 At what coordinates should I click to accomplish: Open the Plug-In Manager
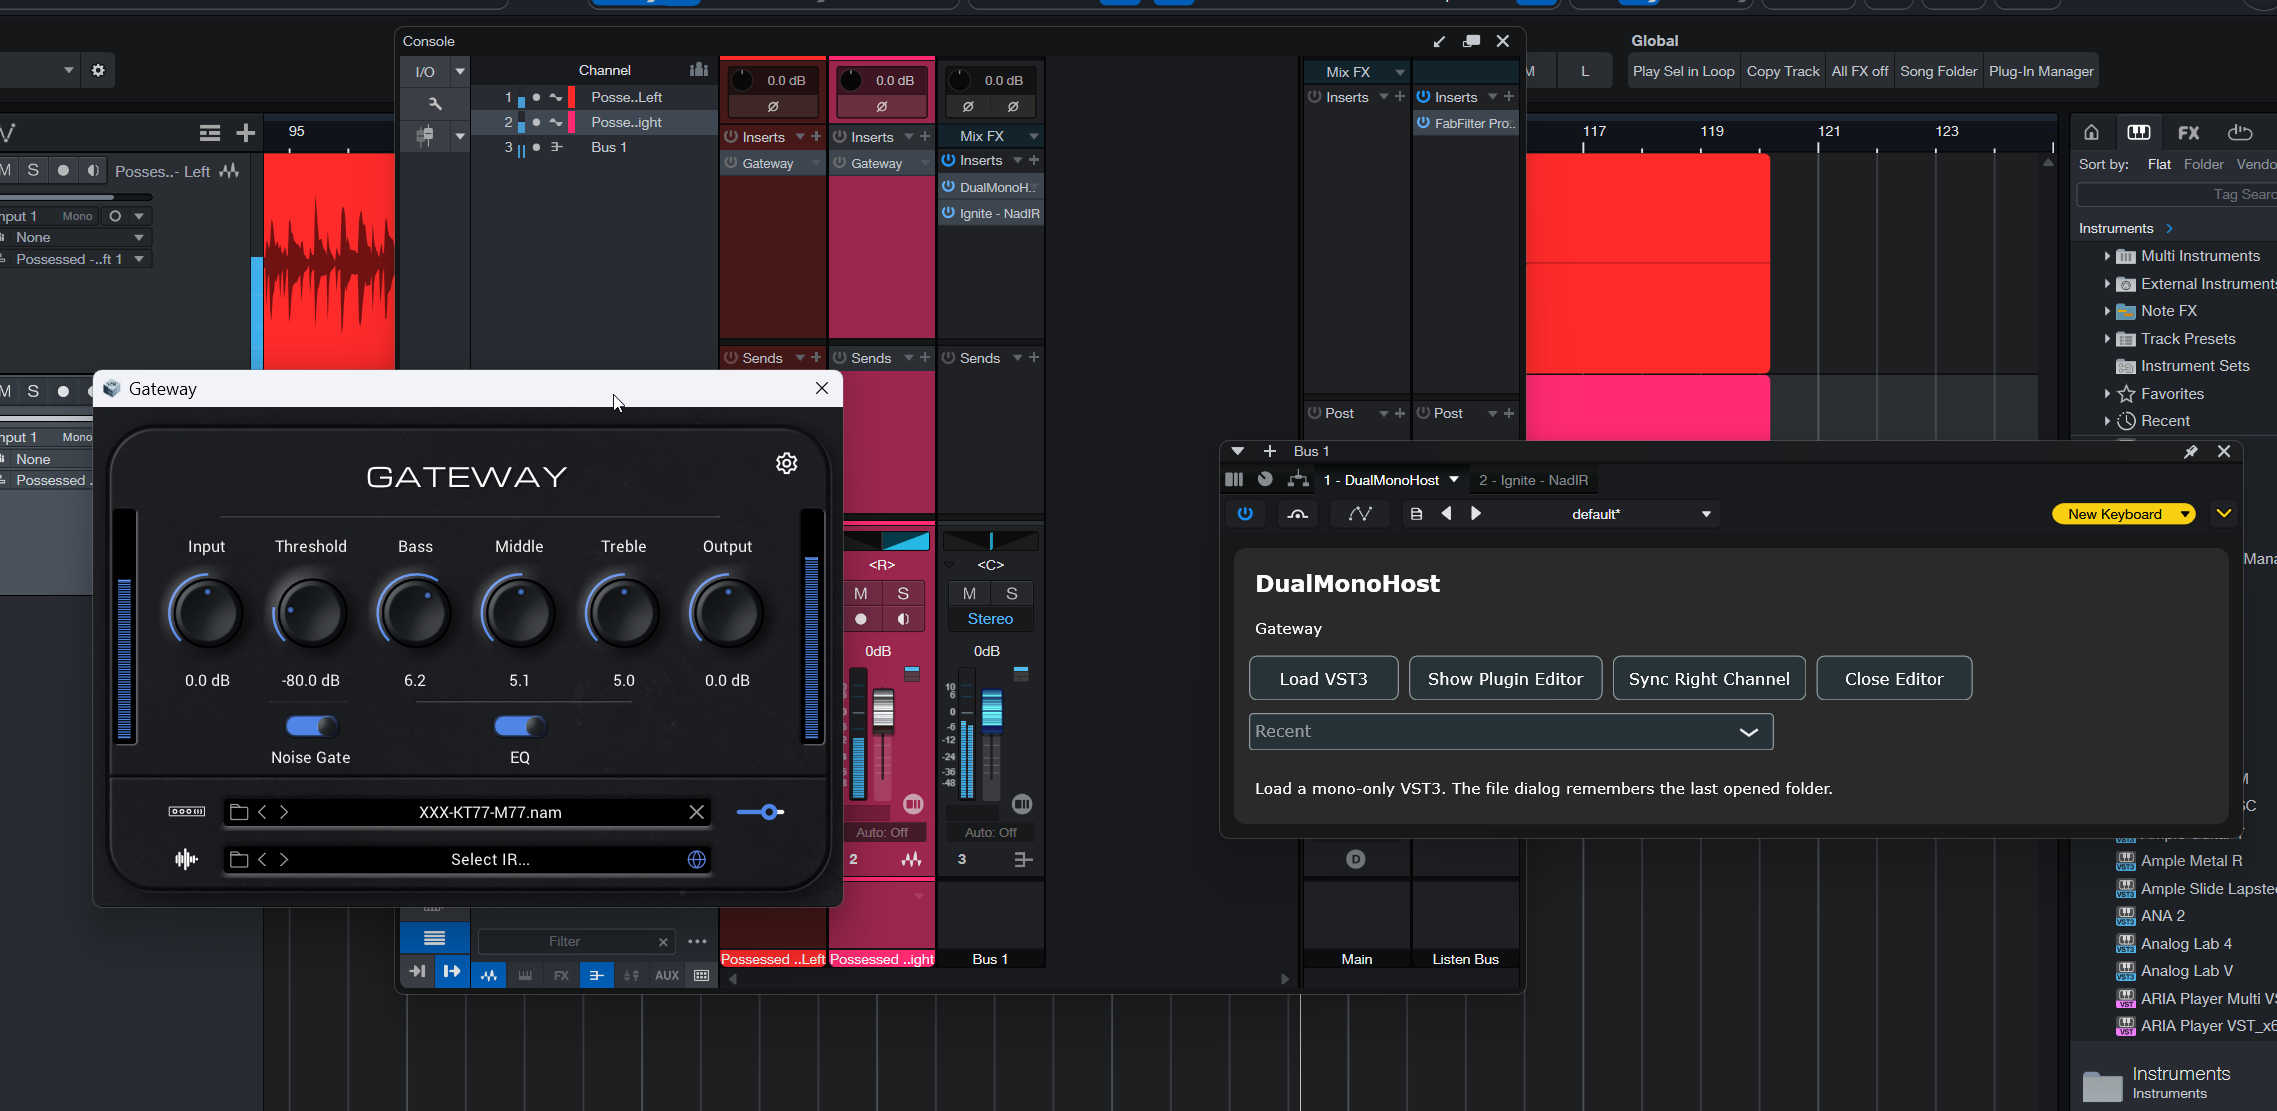tap(2041, 71)
